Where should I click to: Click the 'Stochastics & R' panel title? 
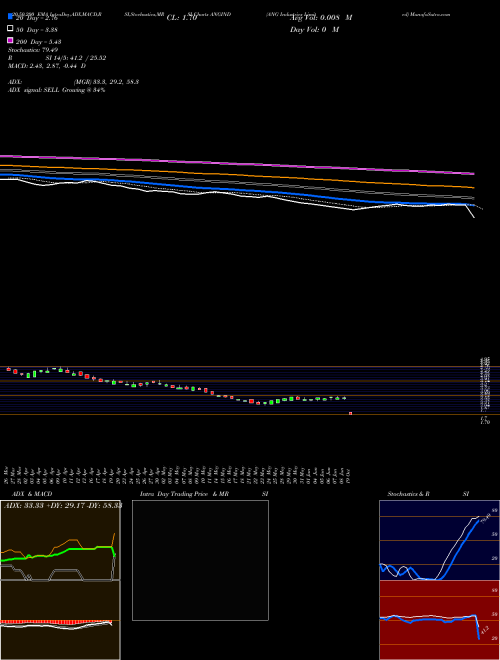coord(408,494)
